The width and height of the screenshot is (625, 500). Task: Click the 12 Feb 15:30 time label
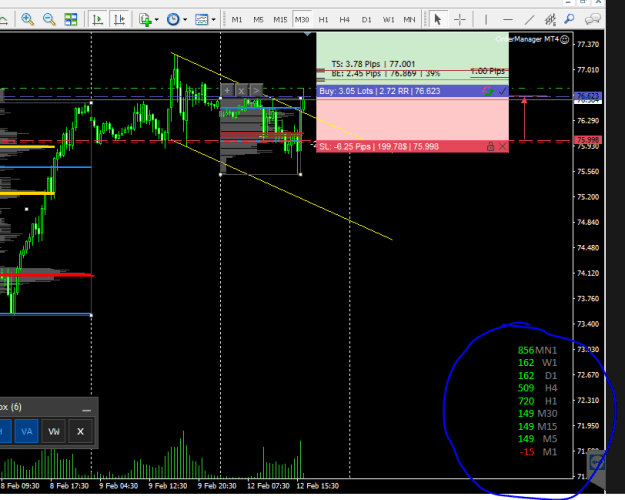318,486
